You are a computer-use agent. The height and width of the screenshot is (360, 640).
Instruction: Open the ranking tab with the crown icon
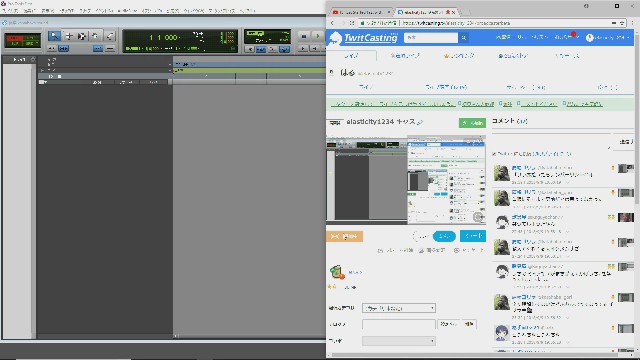click(x=459, y=56)
